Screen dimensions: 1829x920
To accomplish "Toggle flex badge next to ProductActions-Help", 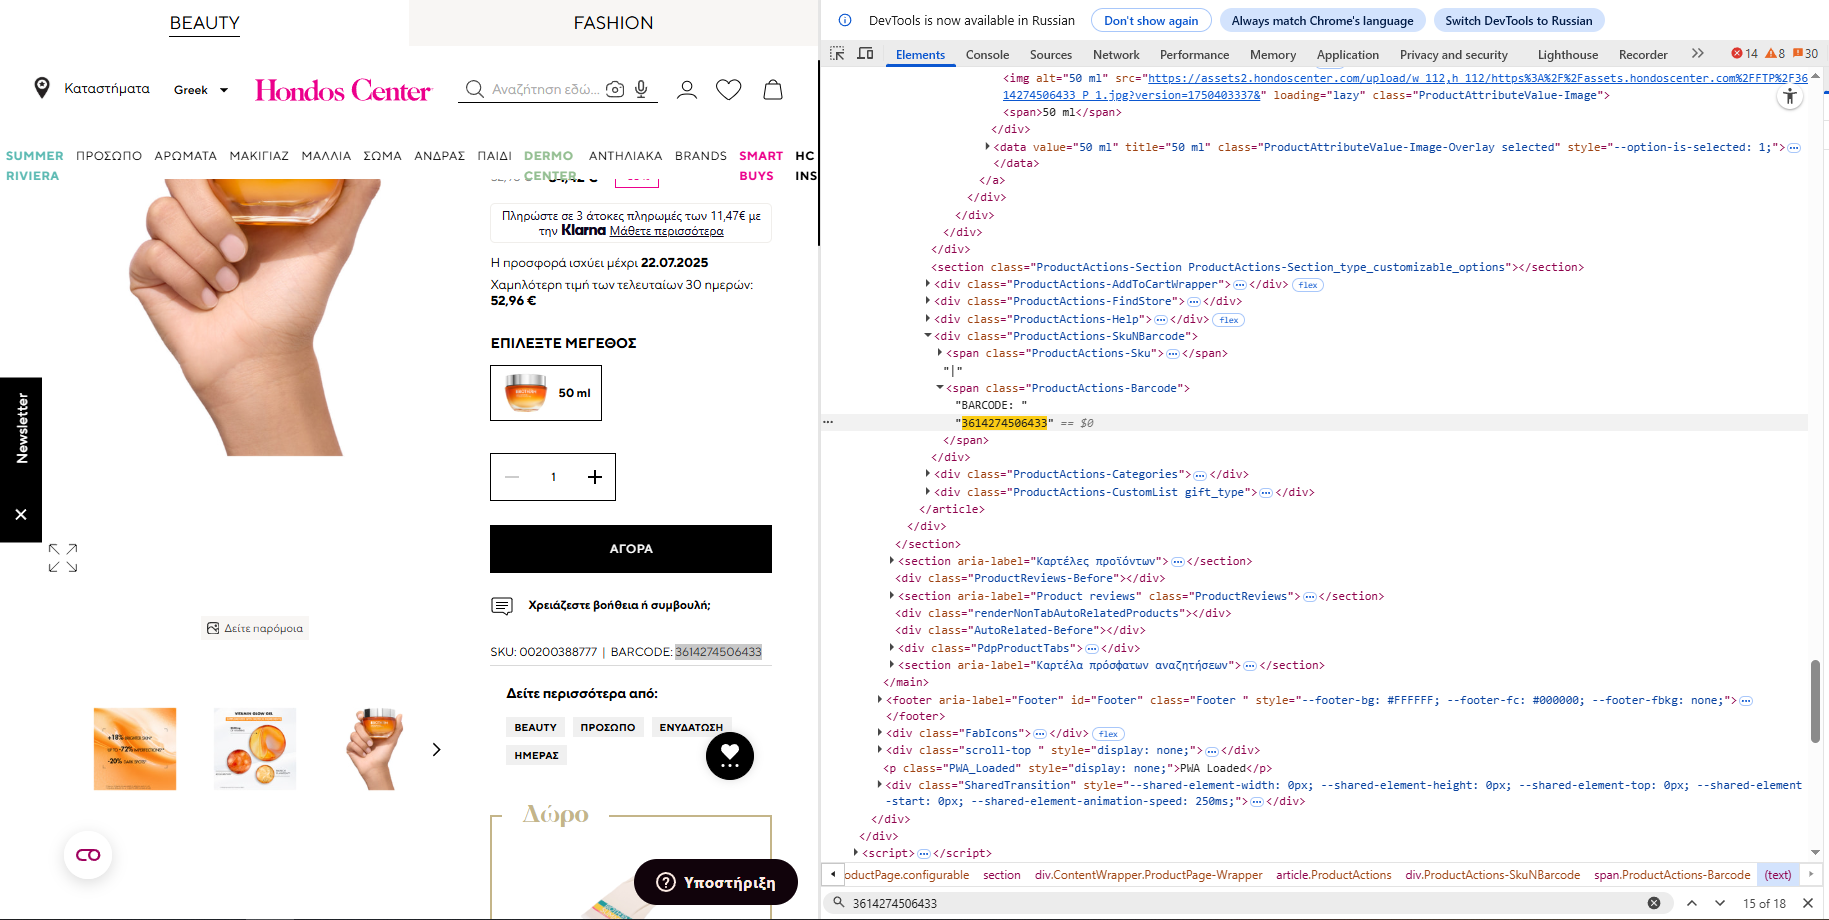I will 1229,320.
